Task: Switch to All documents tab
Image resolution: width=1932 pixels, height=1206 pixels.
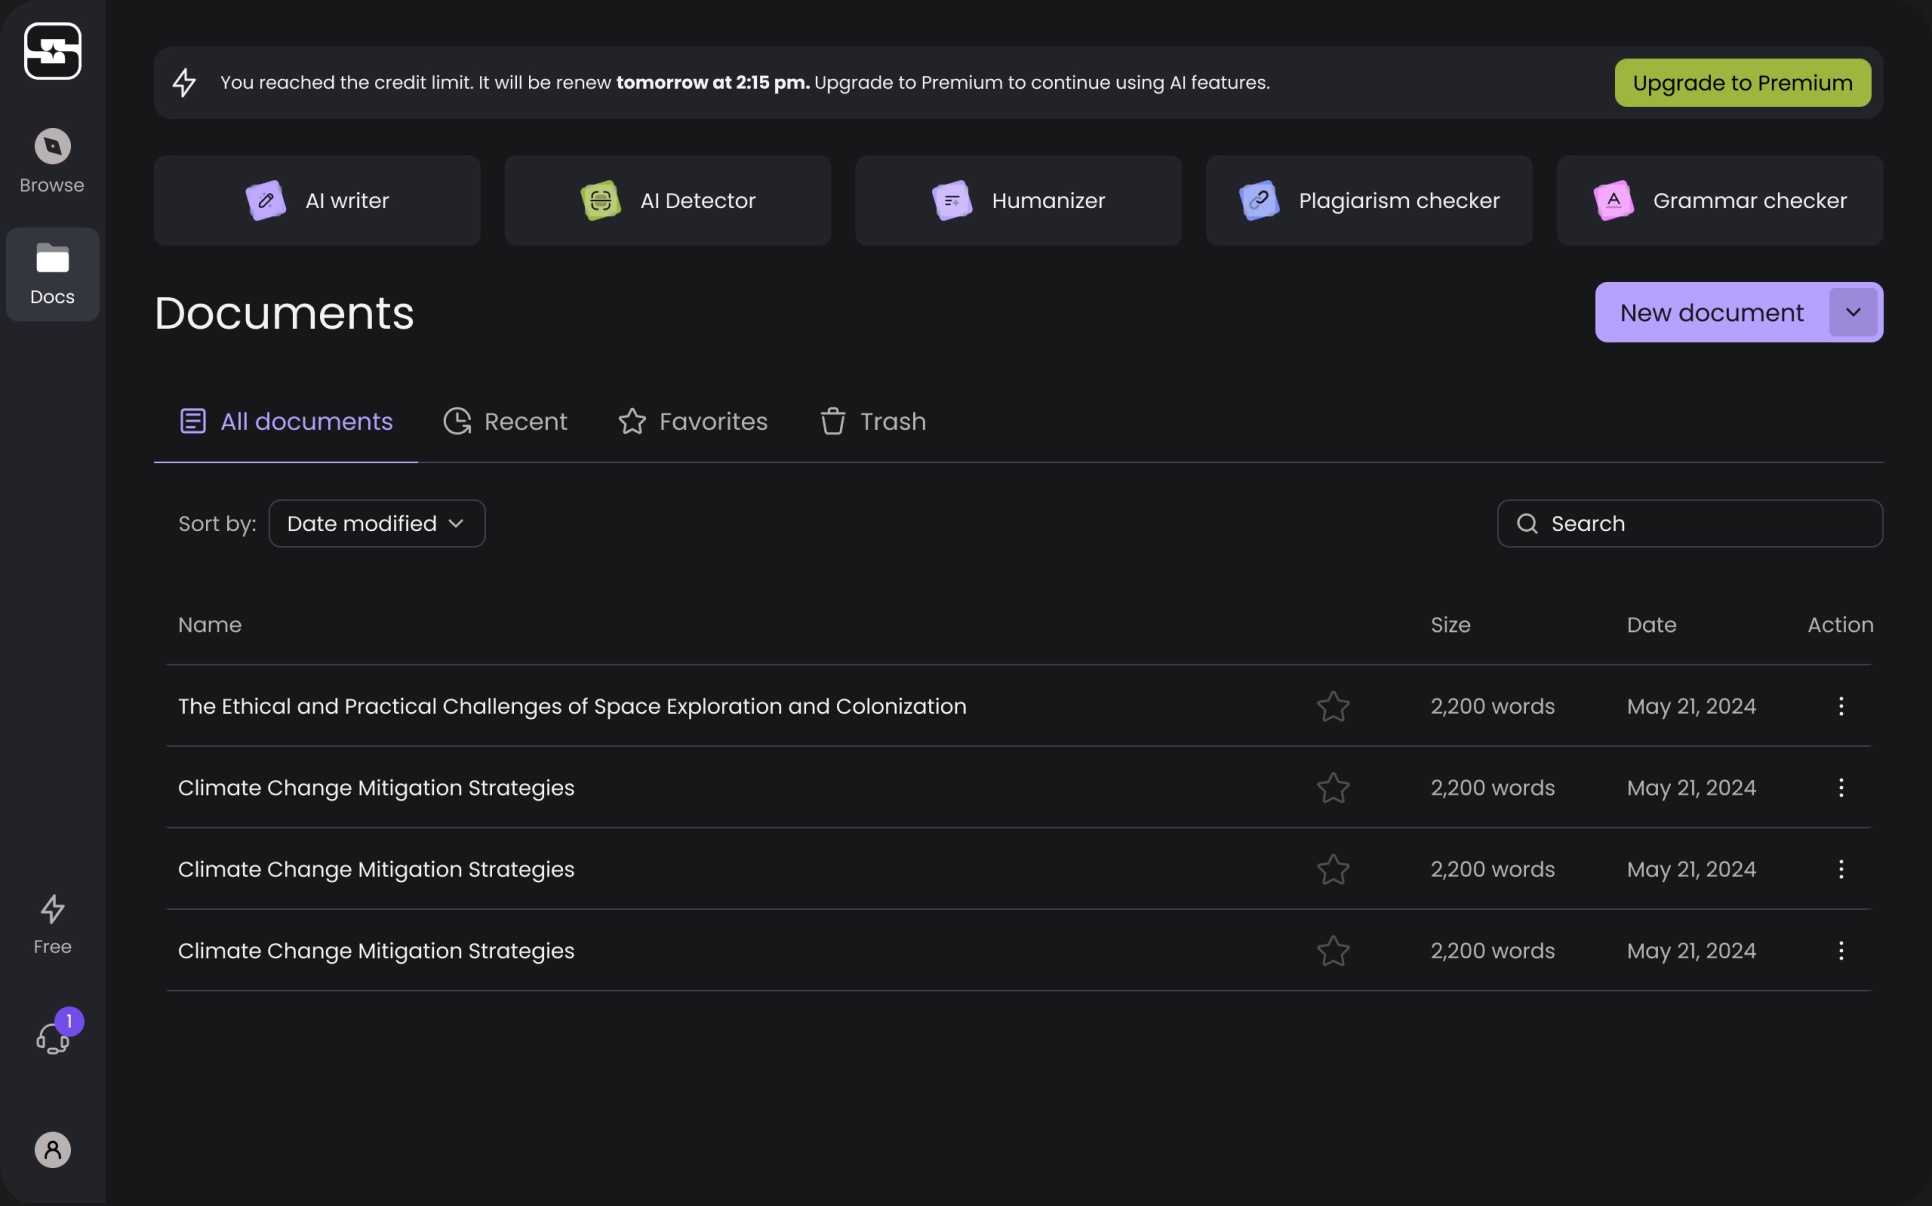Action: tap(286, 421)
